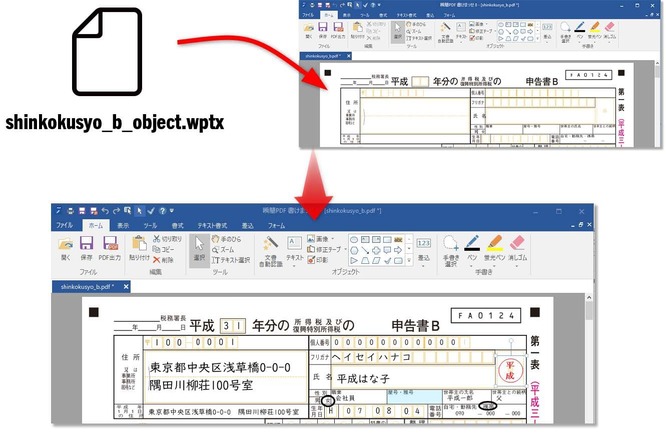Switch to the 表示 ribbon tab
The image size is (666, 438).
pos(122,226)
